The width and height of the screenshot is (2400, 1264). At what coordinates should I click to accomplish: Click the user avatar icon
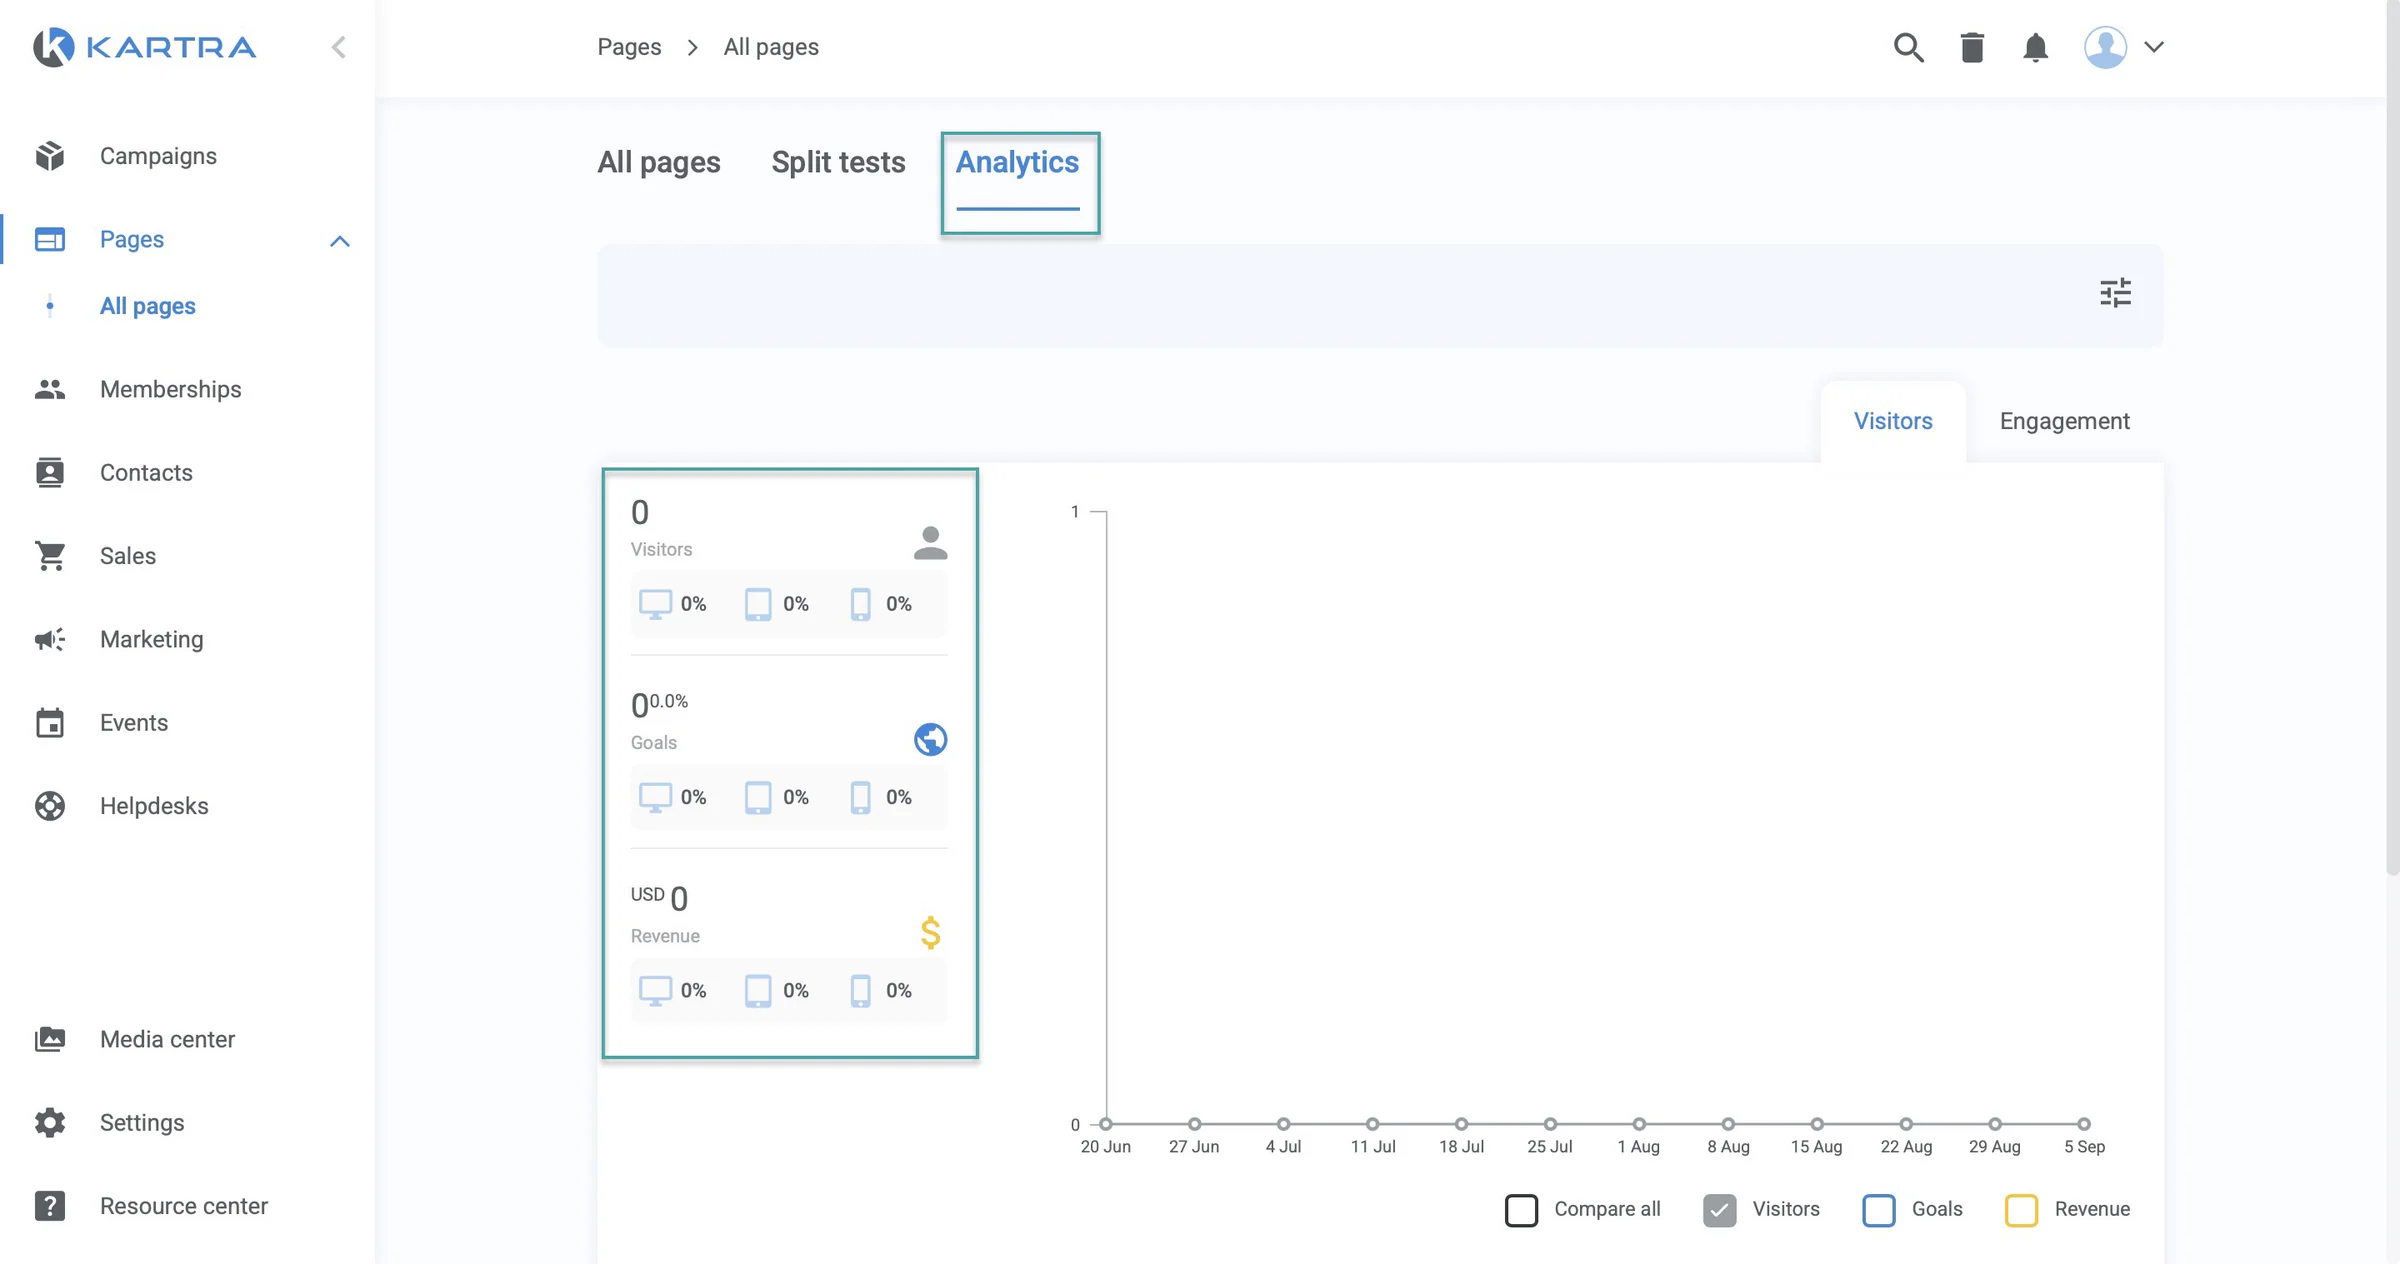coord(2105,47)
